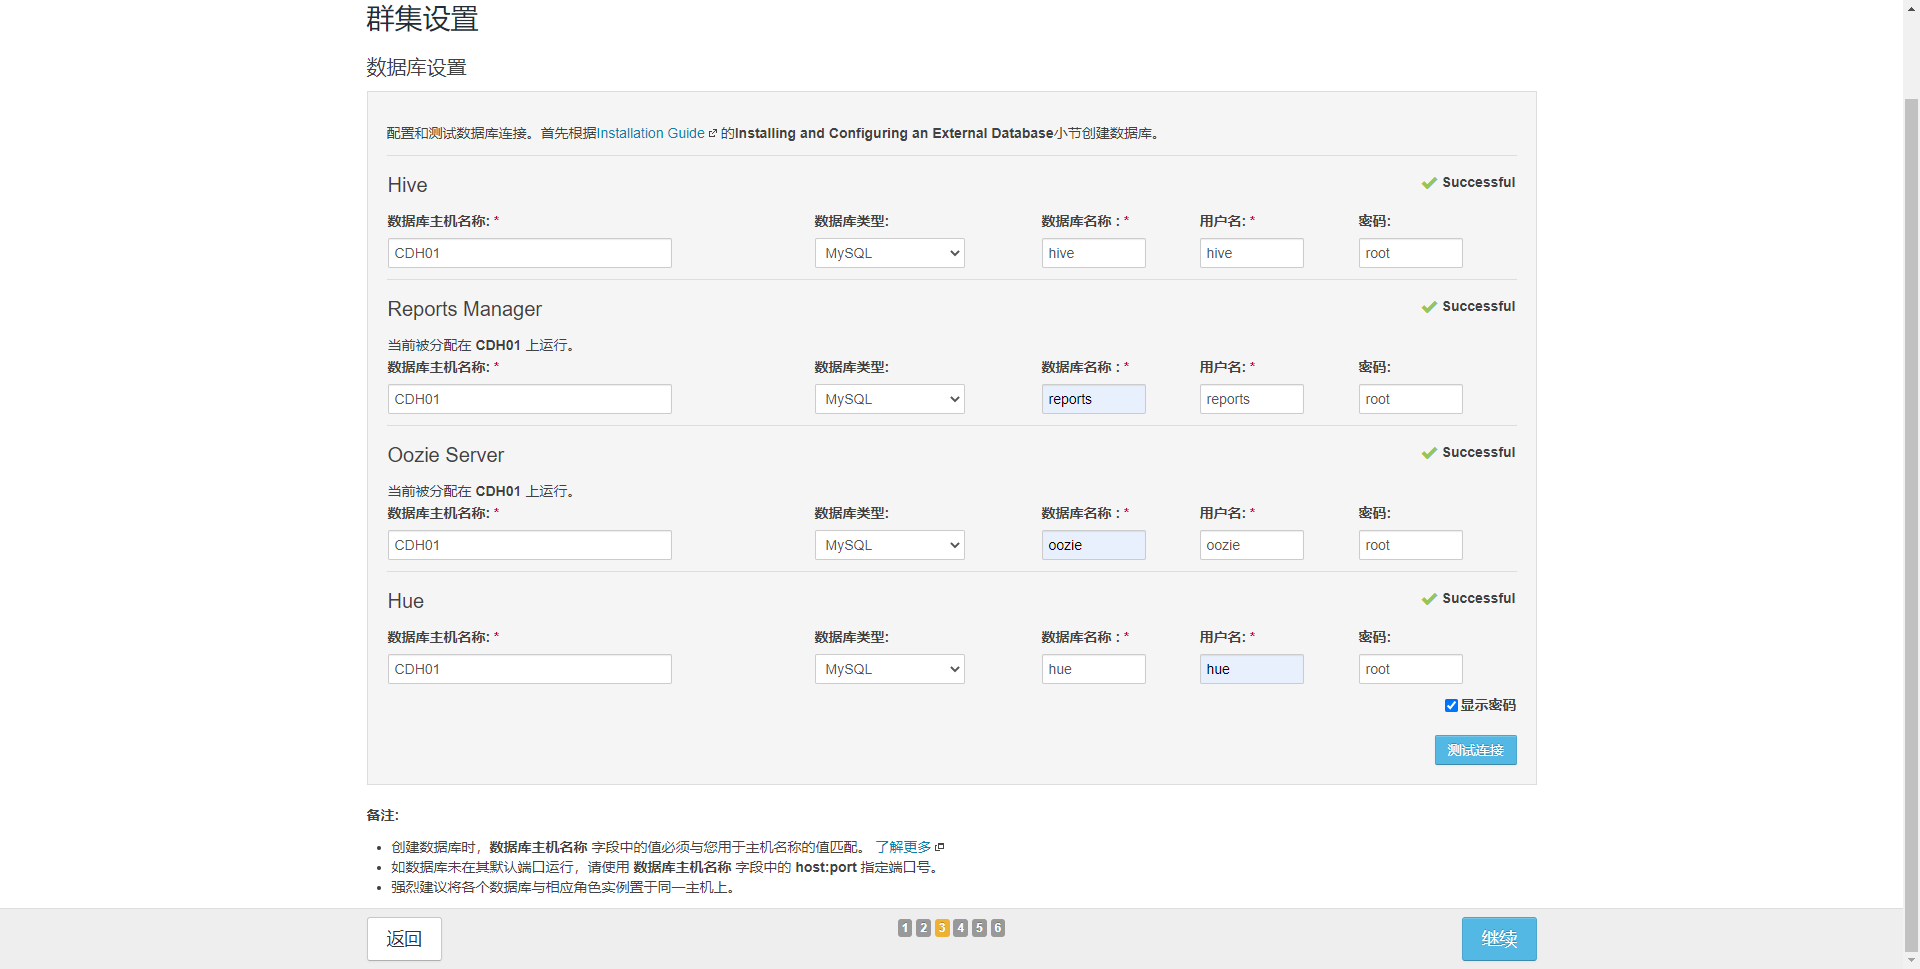Viewport: 1920px width, 969px height.
Task: Select current wizard step 3
Action: [942, 928]
